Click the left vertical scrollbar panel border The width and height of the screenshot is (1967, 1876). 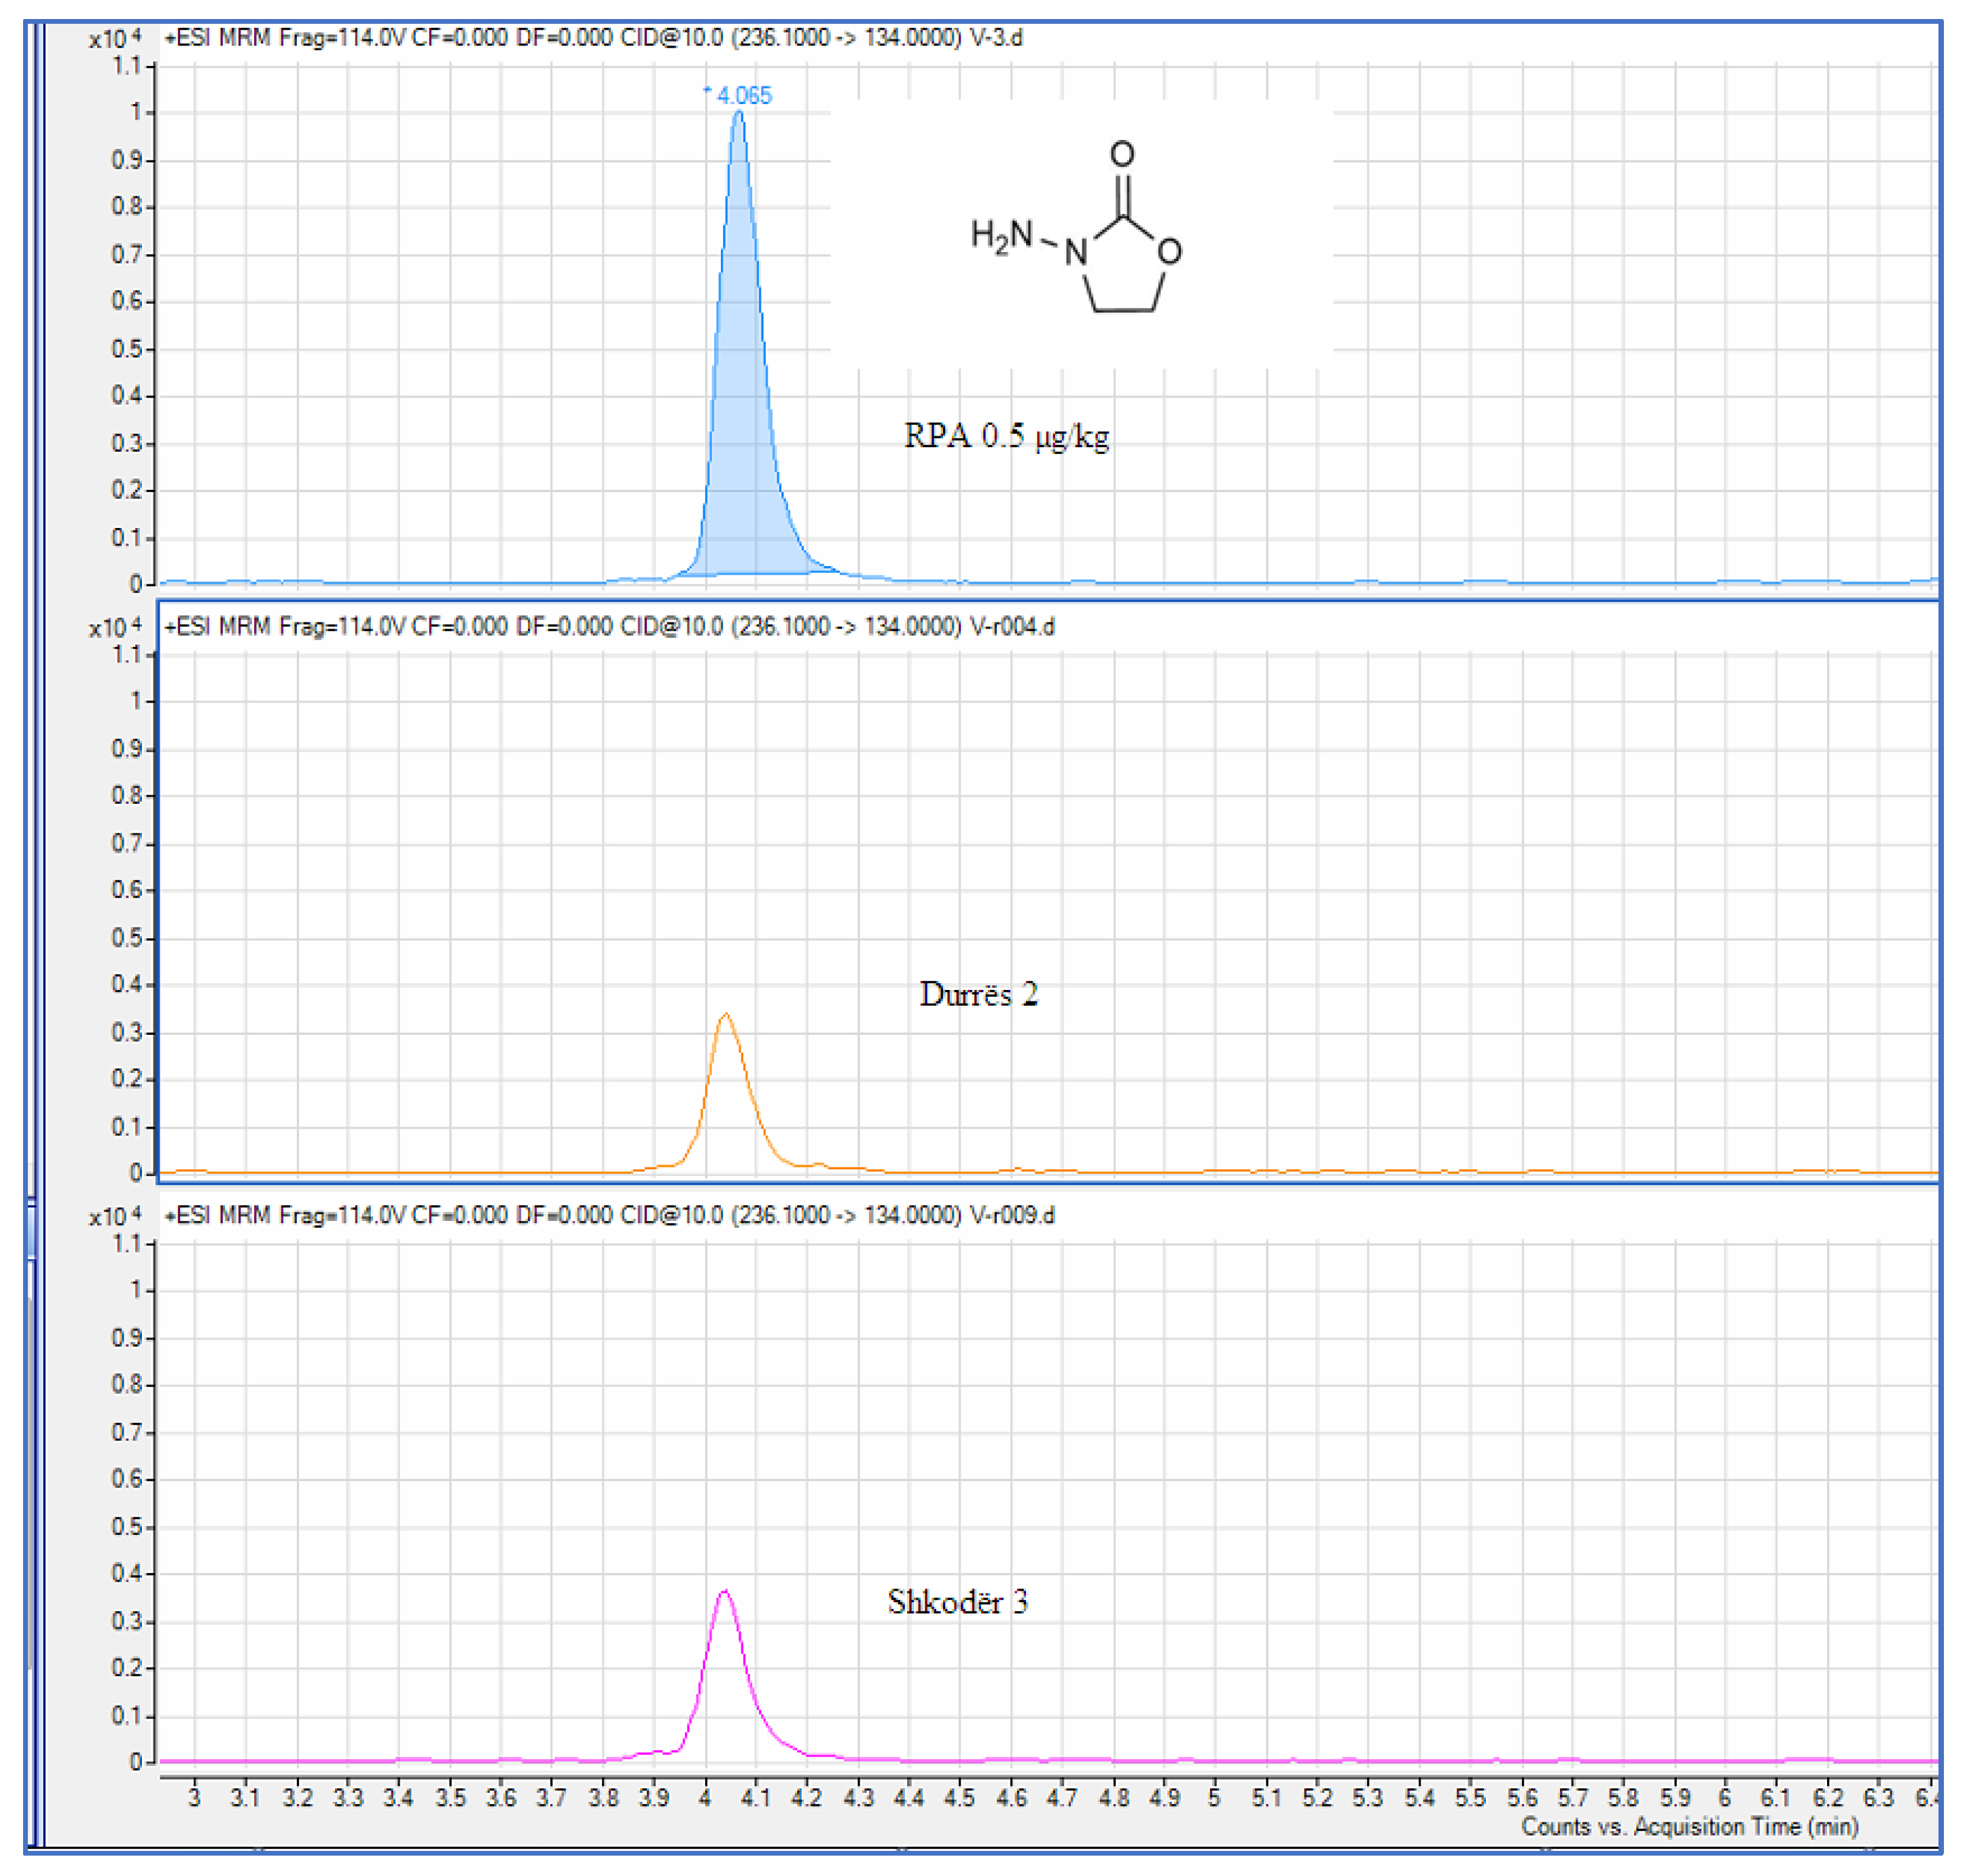click(x=36, y=900)
